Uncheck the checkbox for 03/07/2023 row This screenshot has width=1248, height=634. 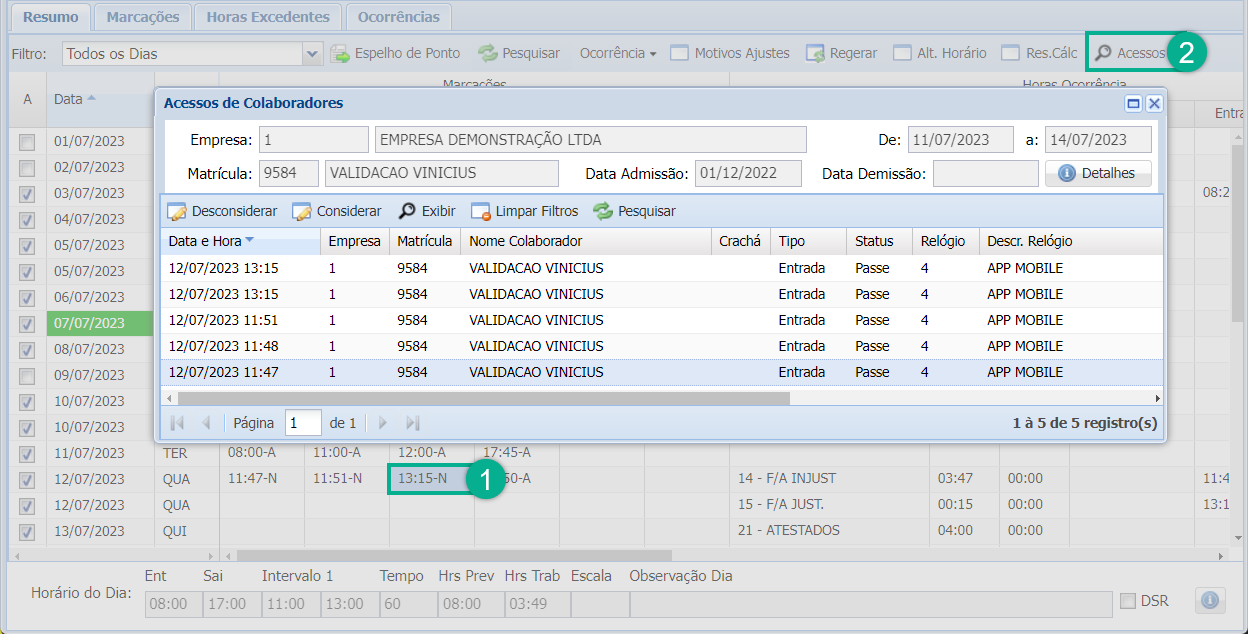pyautogui.click(x=27, y=193)
